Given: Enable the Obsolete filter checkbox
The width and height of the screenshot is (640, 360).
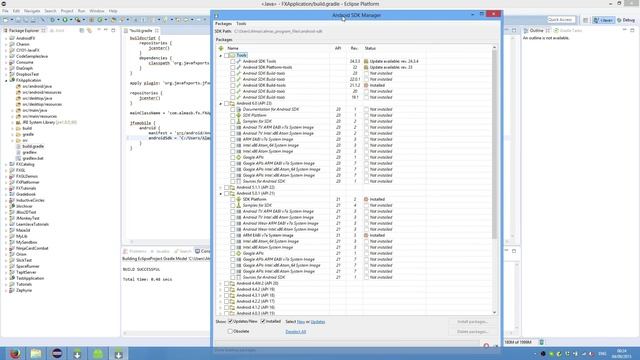Looking at the screenshot, I should 230,331.
